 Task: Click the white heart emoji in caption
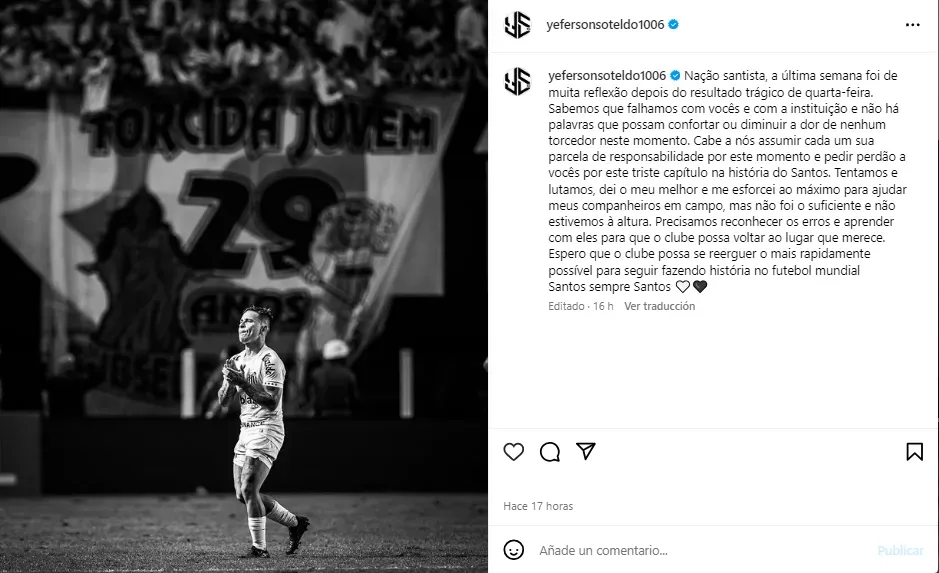[x=683, y=287]
